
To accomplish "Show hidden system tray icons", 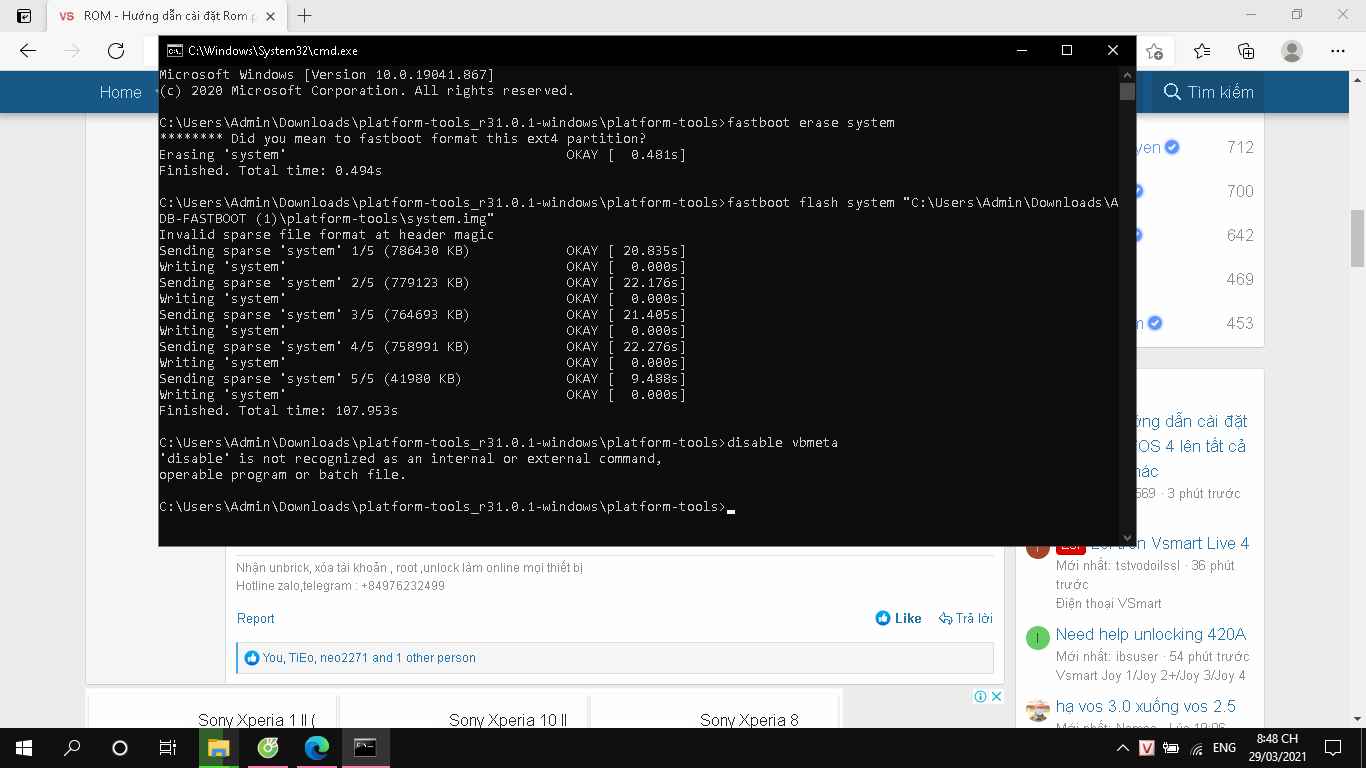I will pos(1123,748).
